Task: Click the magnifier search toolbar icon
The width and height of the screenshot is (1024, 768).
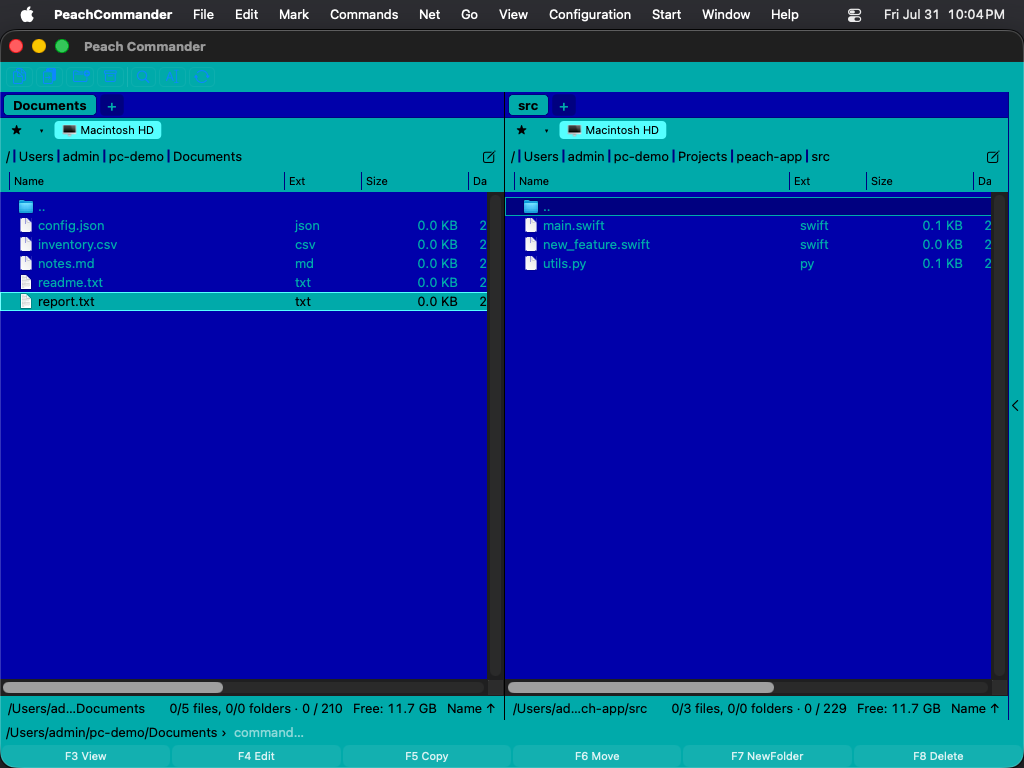Action: click(x=143, y=76)
